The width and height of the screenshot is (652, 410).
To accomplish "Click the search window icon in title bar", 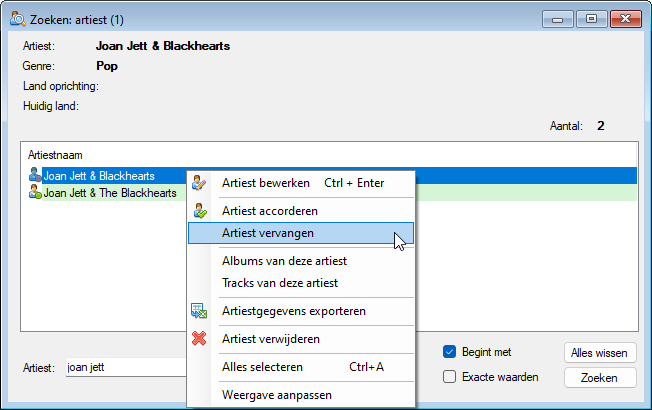I will click(18, 19).
